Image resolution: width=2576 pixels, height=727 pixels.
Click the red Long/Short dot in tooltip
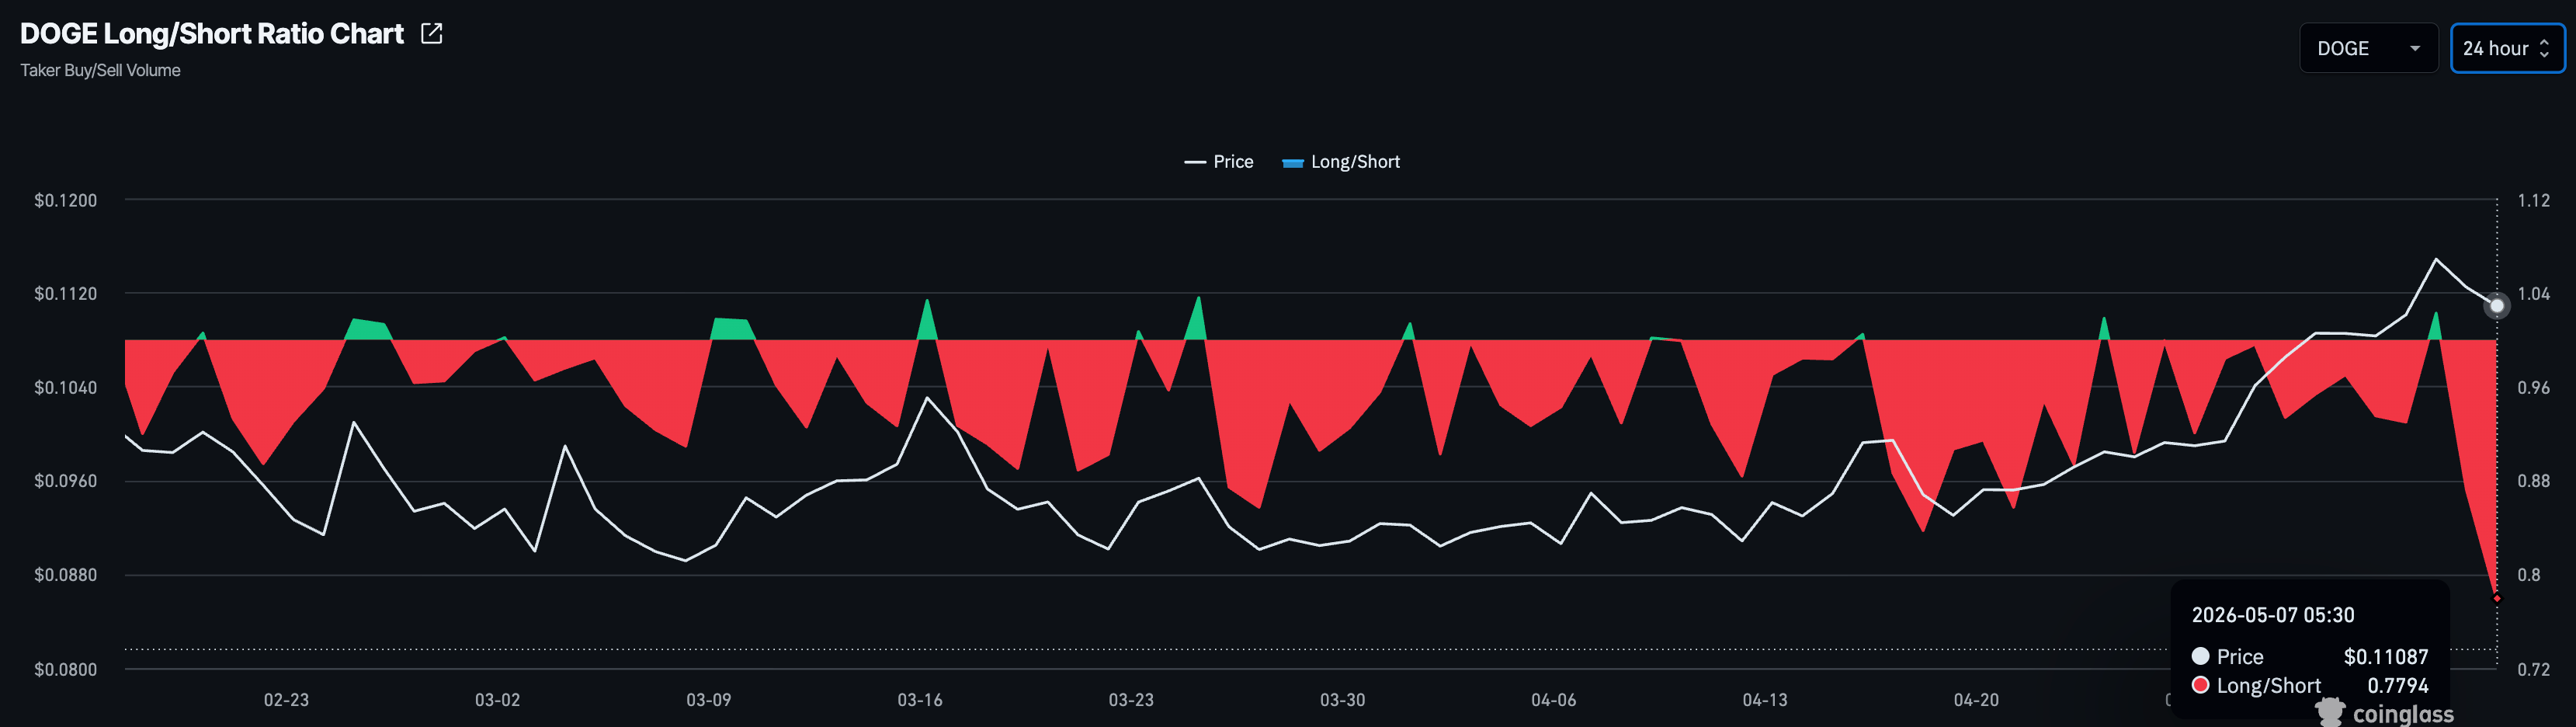[2200, 685]
